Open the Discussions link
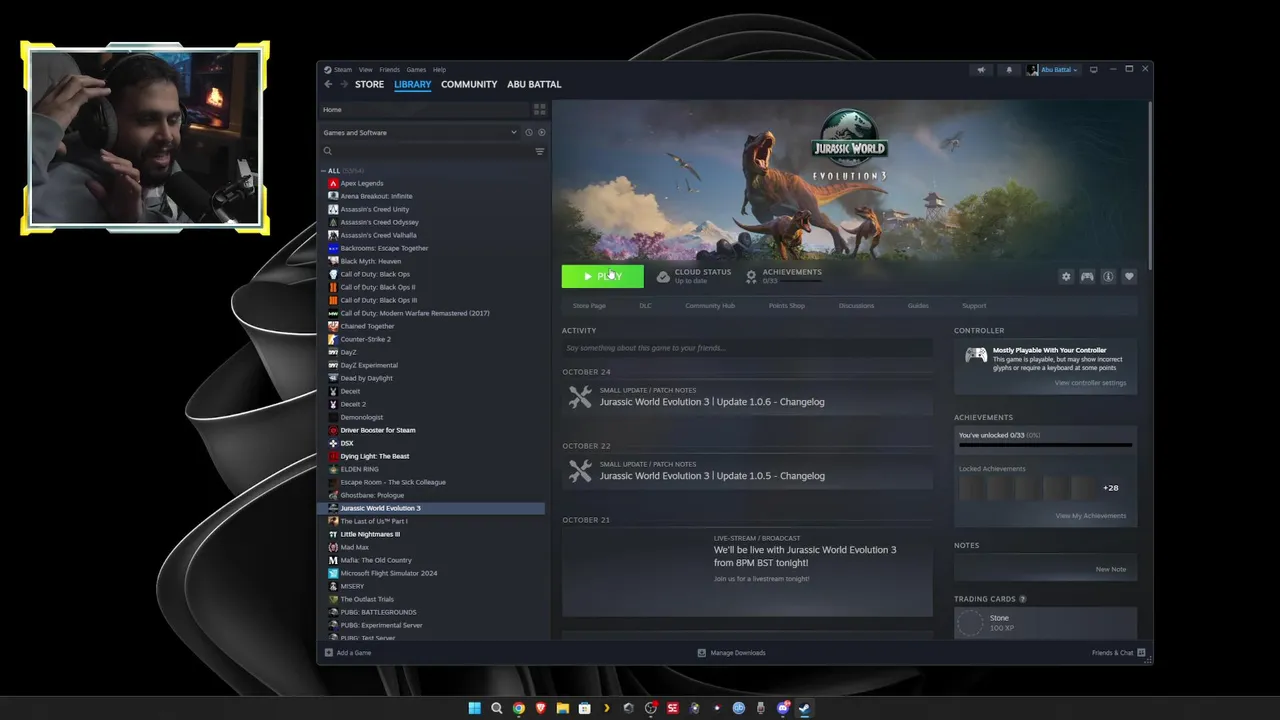 [856, 306]
